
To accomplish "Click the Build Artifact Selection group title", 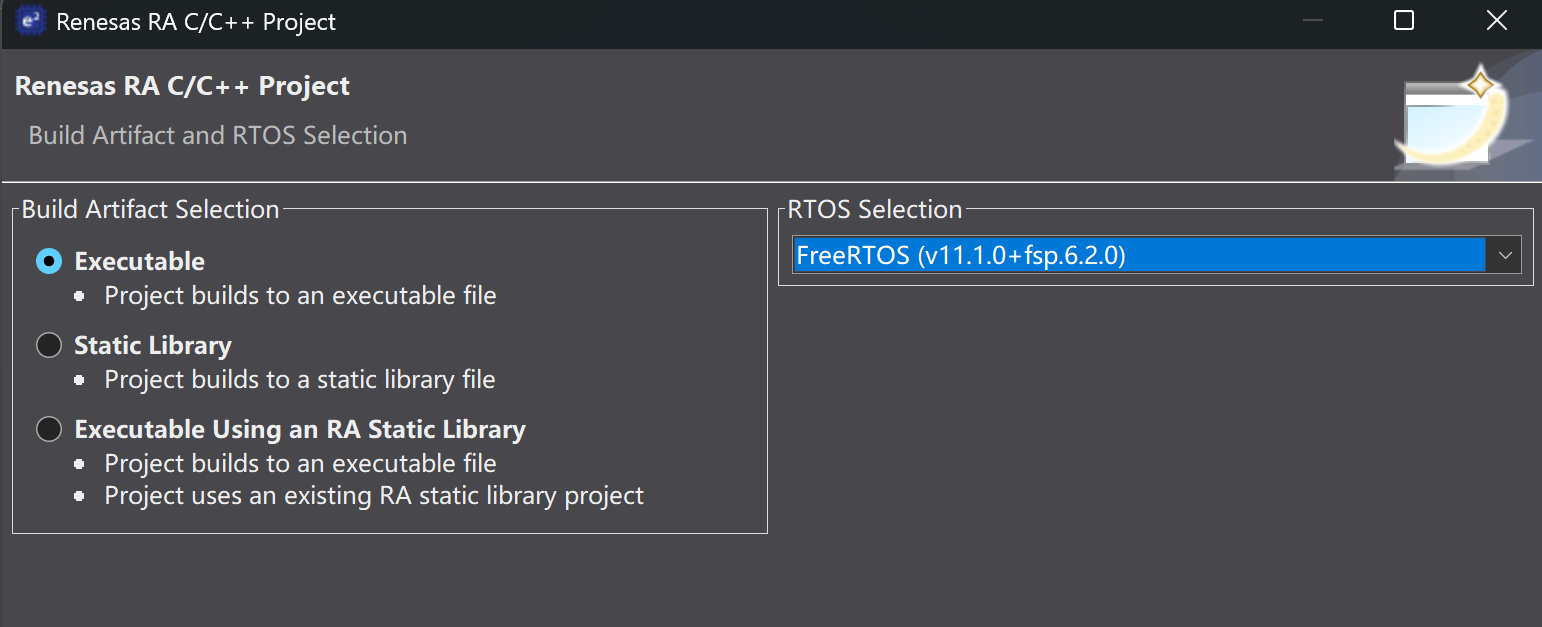I will [150, 209].
